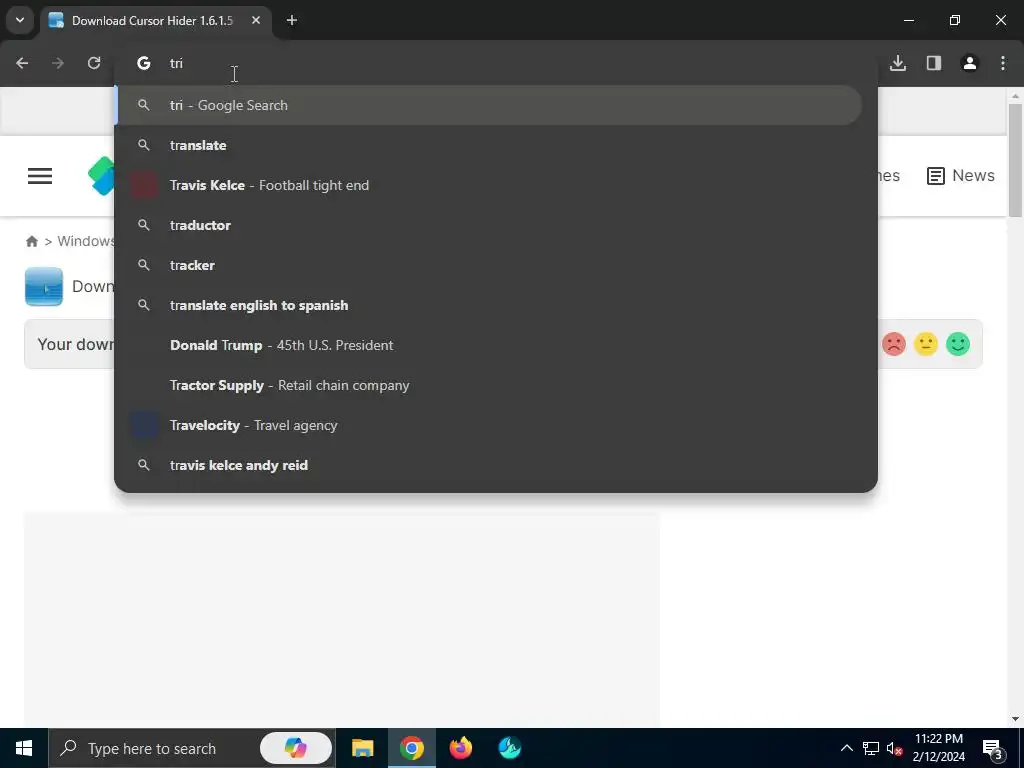Open the blue wave taskbar app
Image resolution: width=1024 pixels, height=768 pixels.
[x=509, y=748]
